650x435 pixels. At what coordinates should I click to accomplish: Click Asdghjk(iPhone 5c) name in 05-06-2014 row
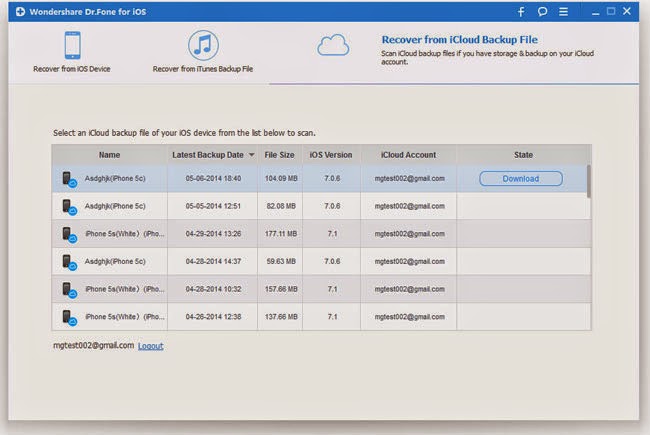pyautogui.click(x=115, y=179)
